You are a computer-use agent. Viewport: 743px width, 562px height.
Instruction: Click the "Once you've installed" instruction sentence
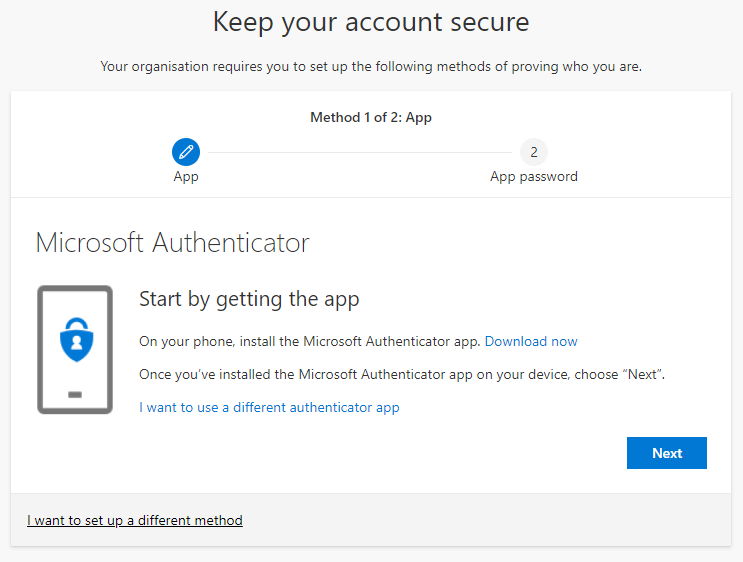[402, 374]
